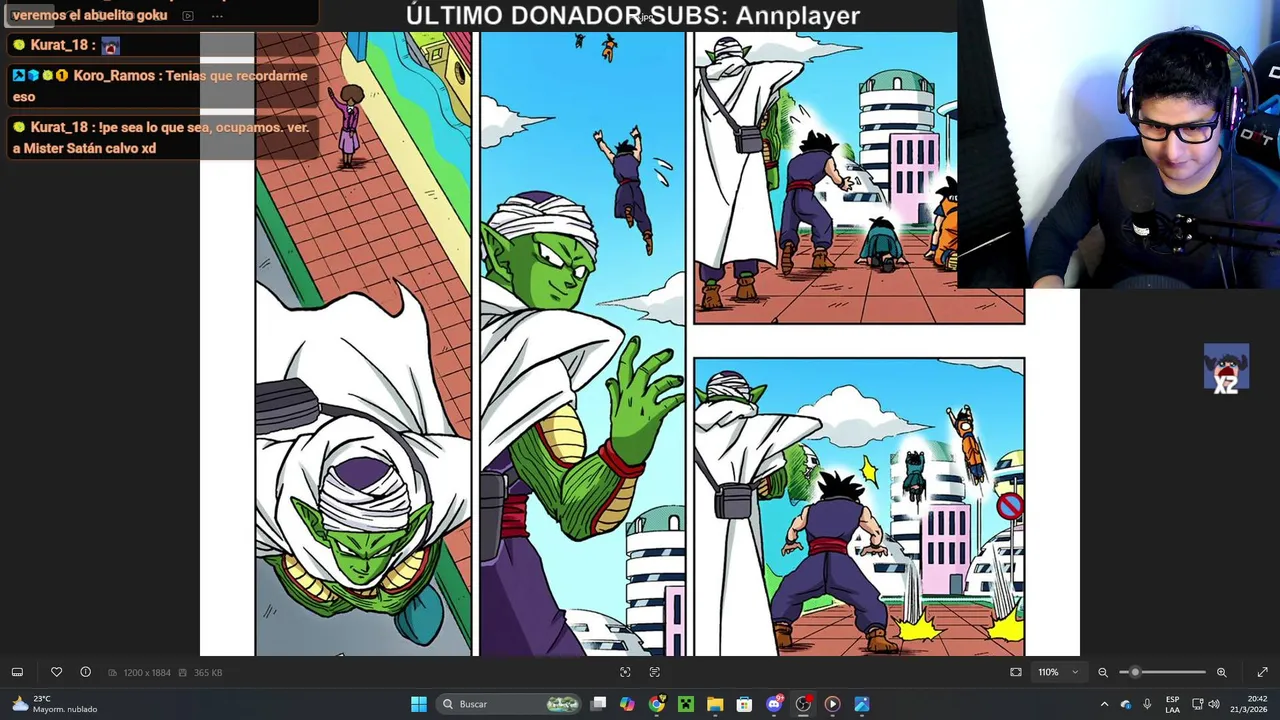This screenshot has height=720, width=1280.
Task: Open the network status tray icon
Action: click(1197, 704)
